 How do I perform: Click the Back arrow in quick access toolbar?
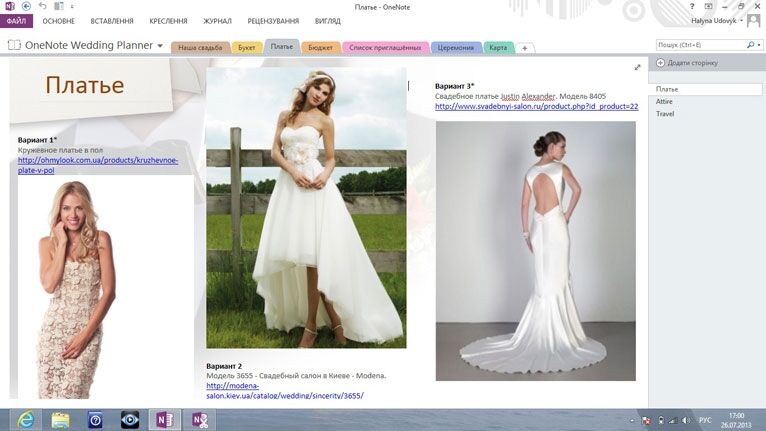point(27,6)
